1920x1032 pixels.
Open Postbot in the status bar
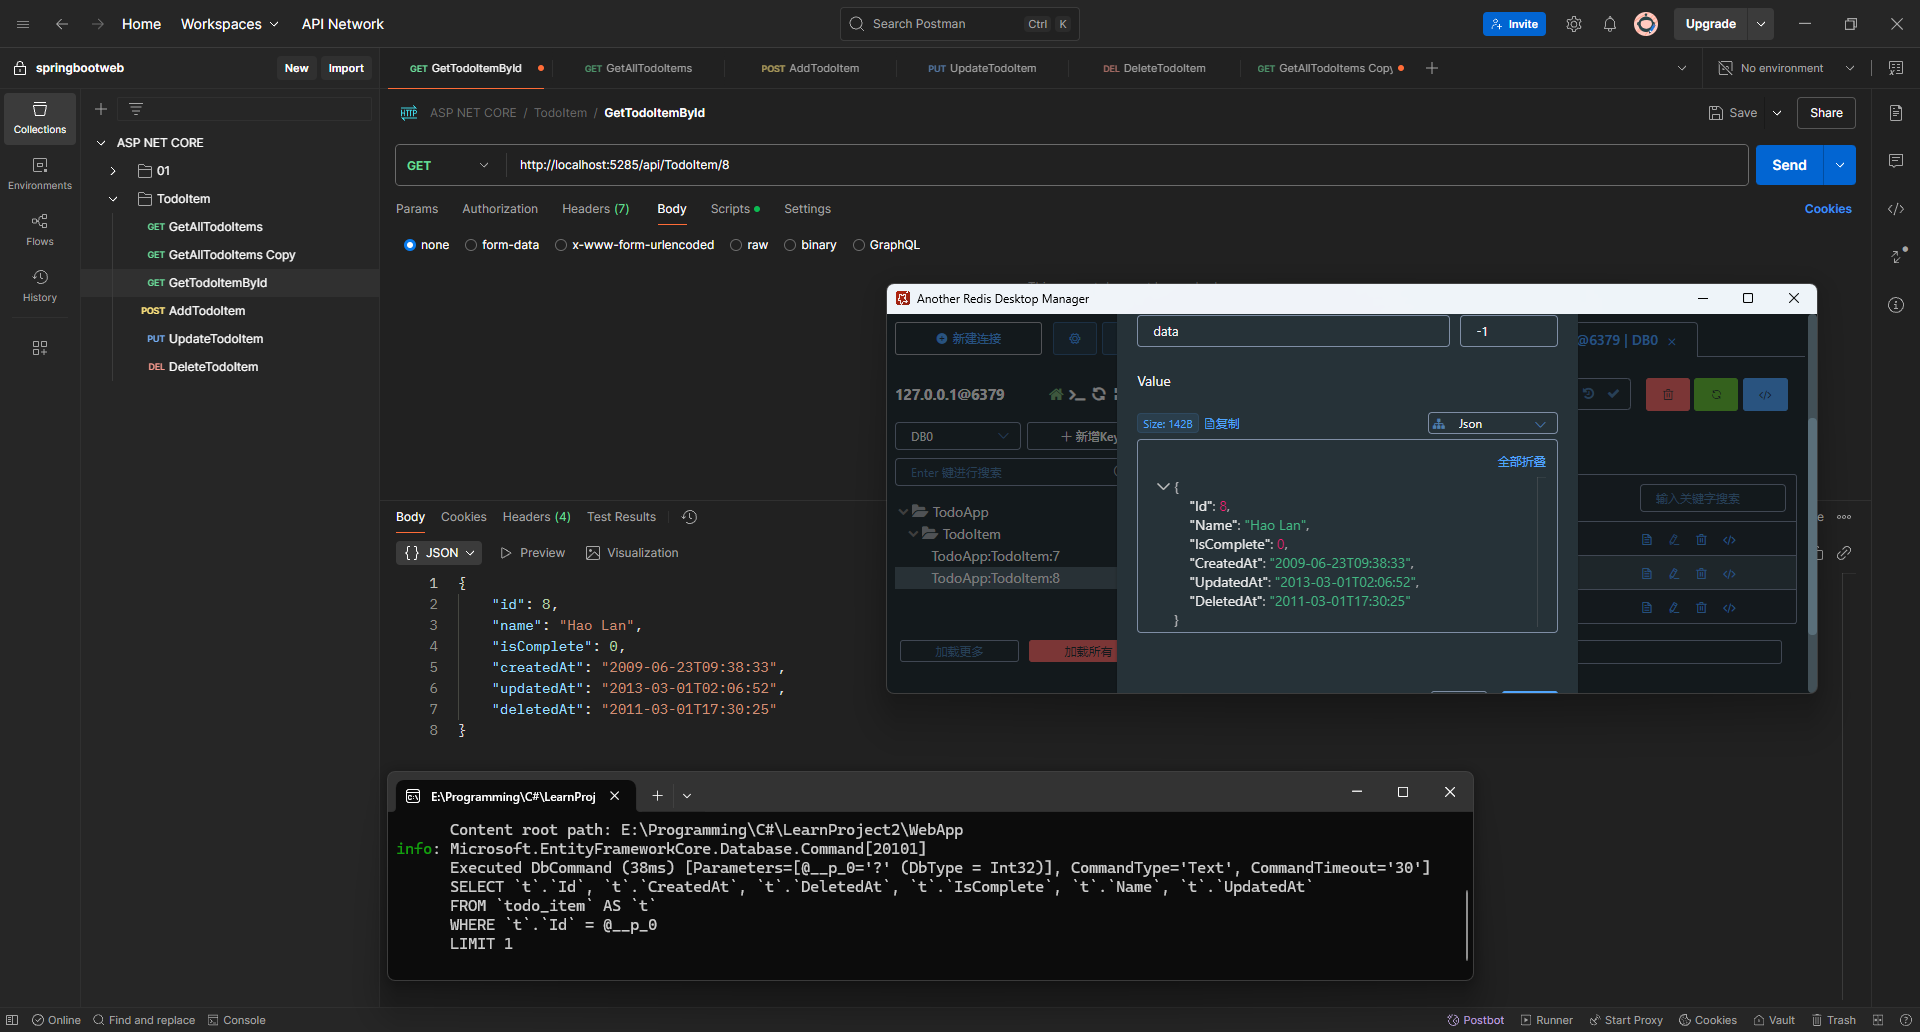coord(1475,1020)
